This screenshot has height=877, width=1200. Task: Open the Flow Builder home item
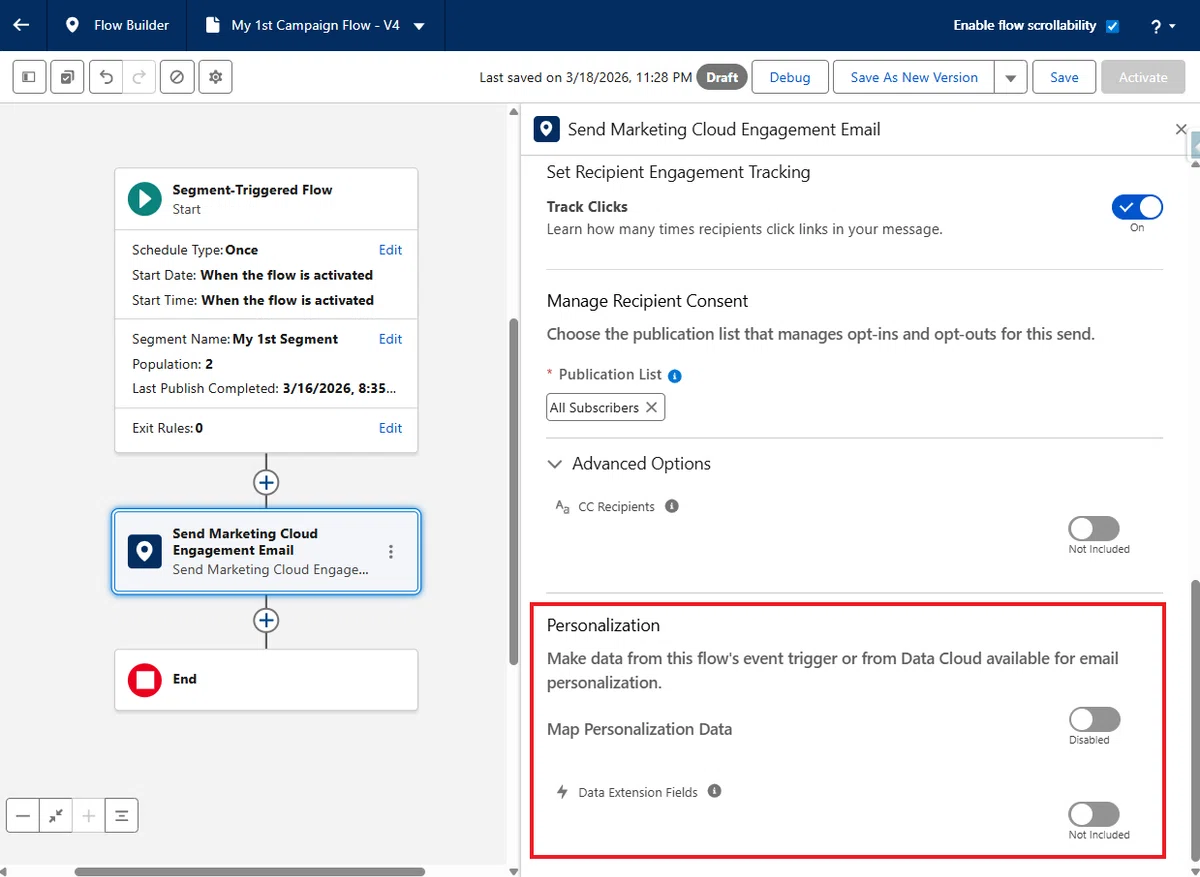coord(116,25)
